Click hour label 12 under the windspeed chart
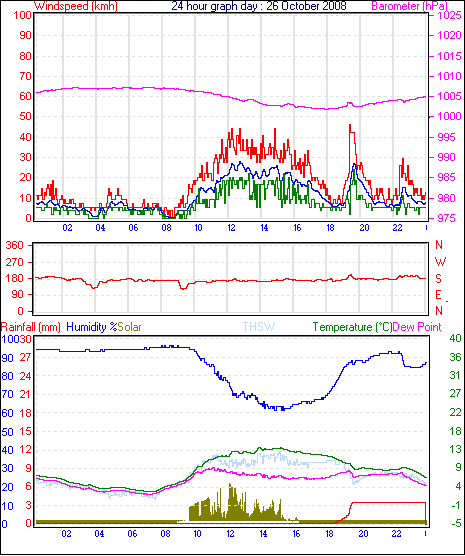This screenshot has height=556, width=465. click(x=231, y=228)
